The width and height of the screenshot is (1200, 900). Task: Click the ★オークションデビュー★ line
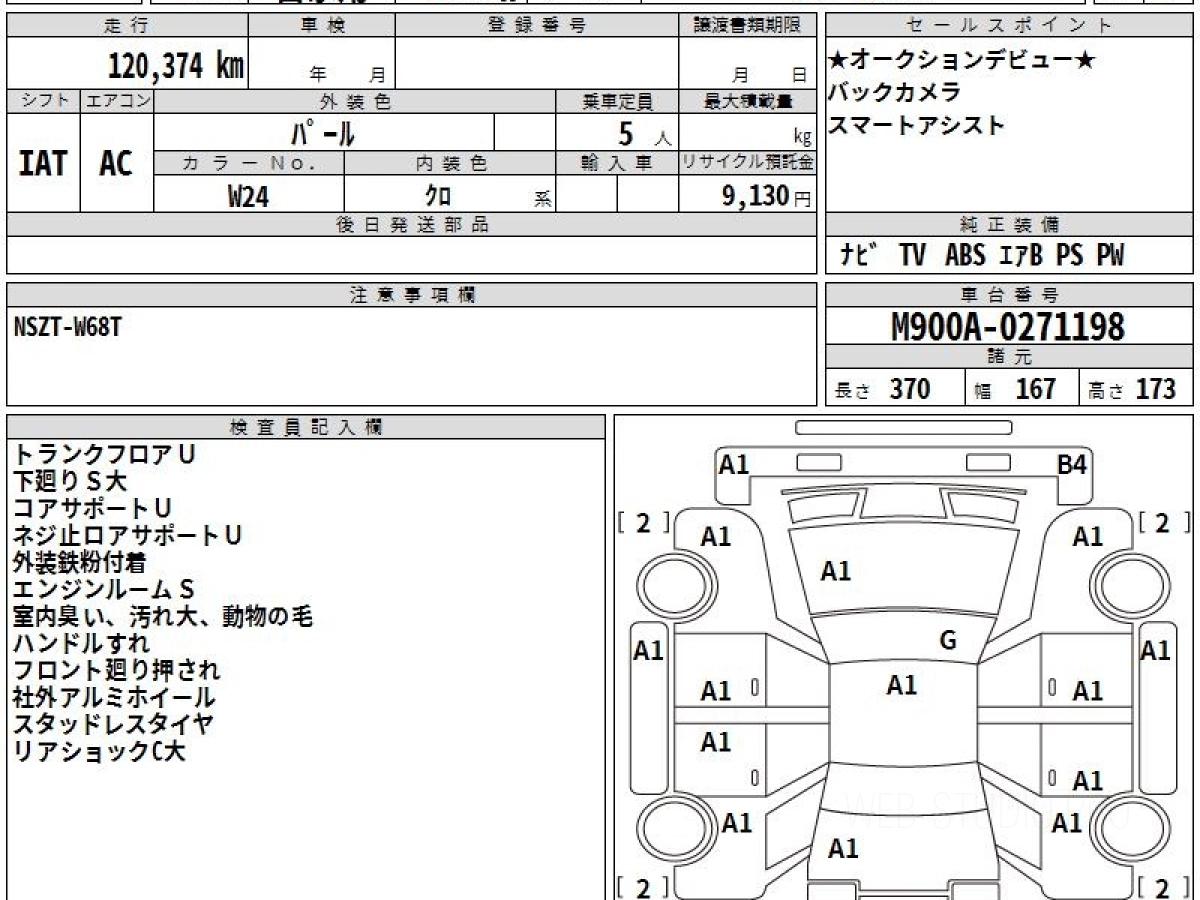[x=962, y=61]
